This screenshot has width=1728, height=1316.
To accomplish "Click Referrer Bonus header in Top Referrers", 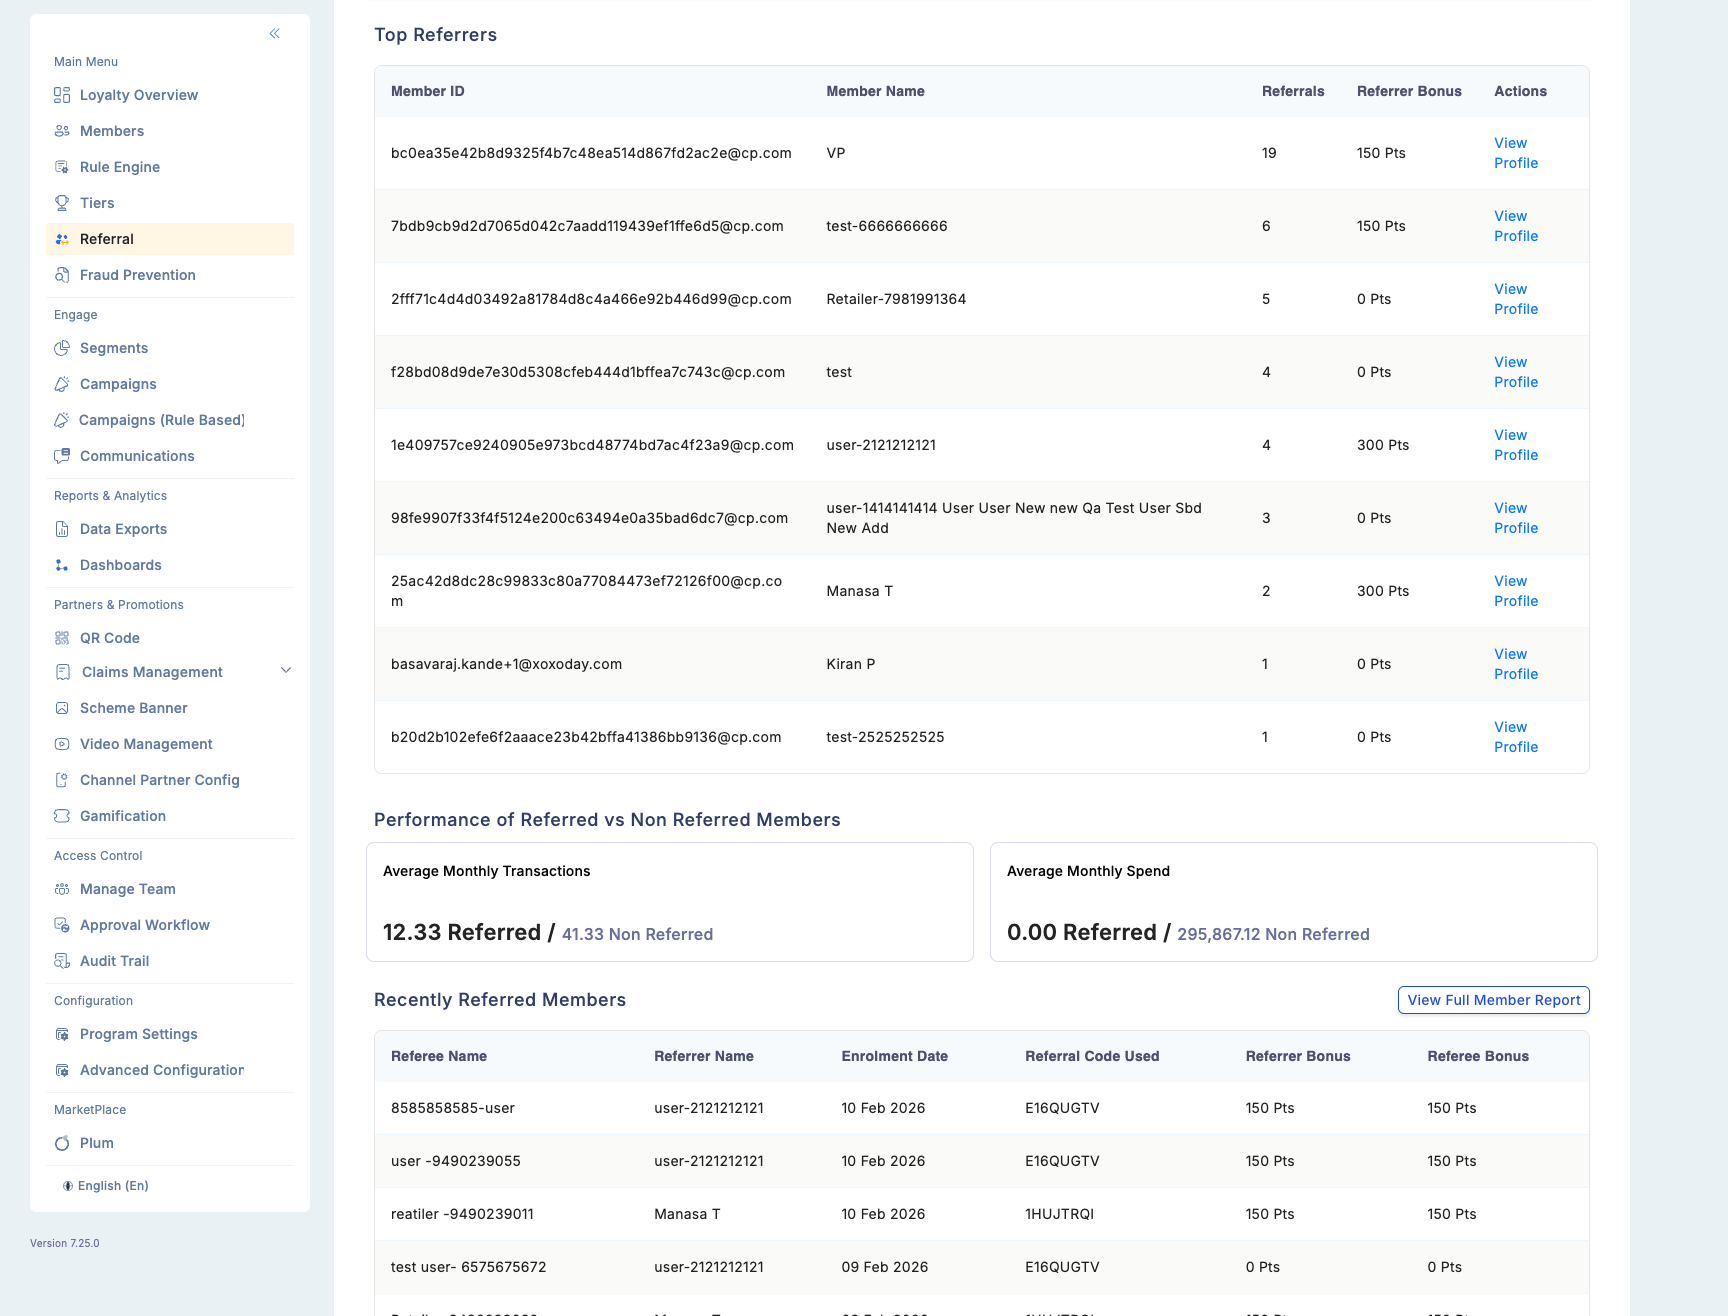I will (1409, 91).
